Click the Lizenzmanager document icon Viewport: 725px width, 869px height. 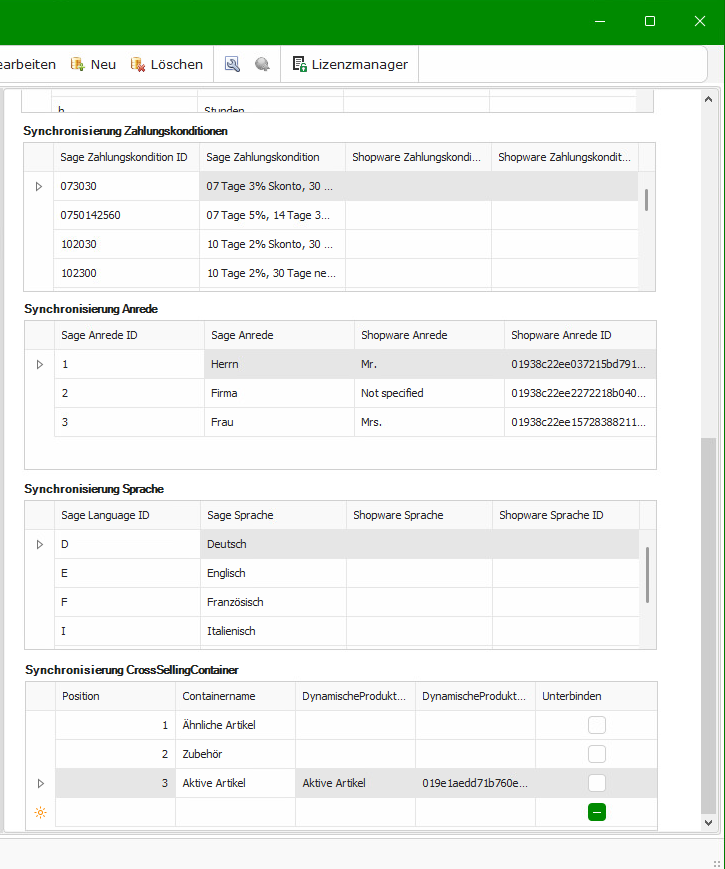[x=299, y=64]
